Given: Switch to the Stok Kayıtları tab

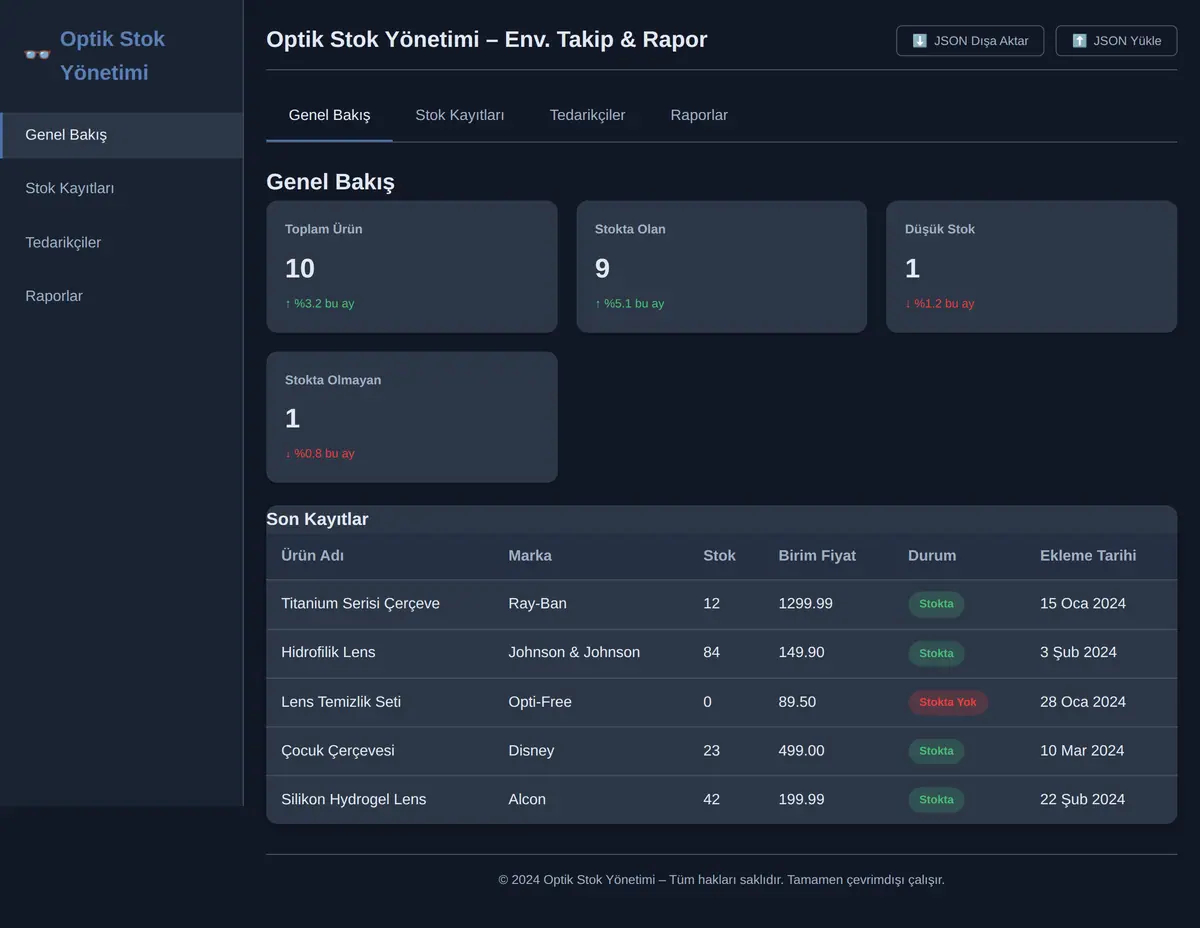Looking at the screenshot, I should tap(460, 115).
